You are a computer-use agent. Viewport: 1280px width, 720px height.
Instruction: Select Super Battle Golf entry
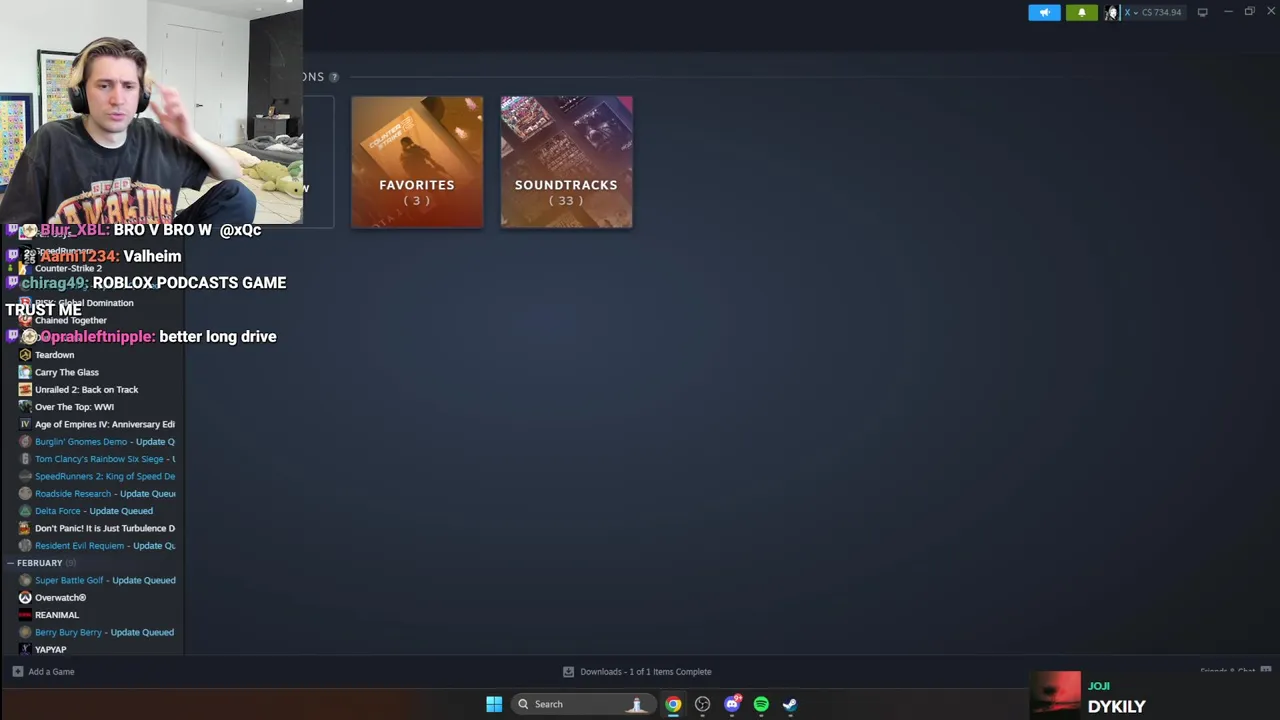coord(105,580)
